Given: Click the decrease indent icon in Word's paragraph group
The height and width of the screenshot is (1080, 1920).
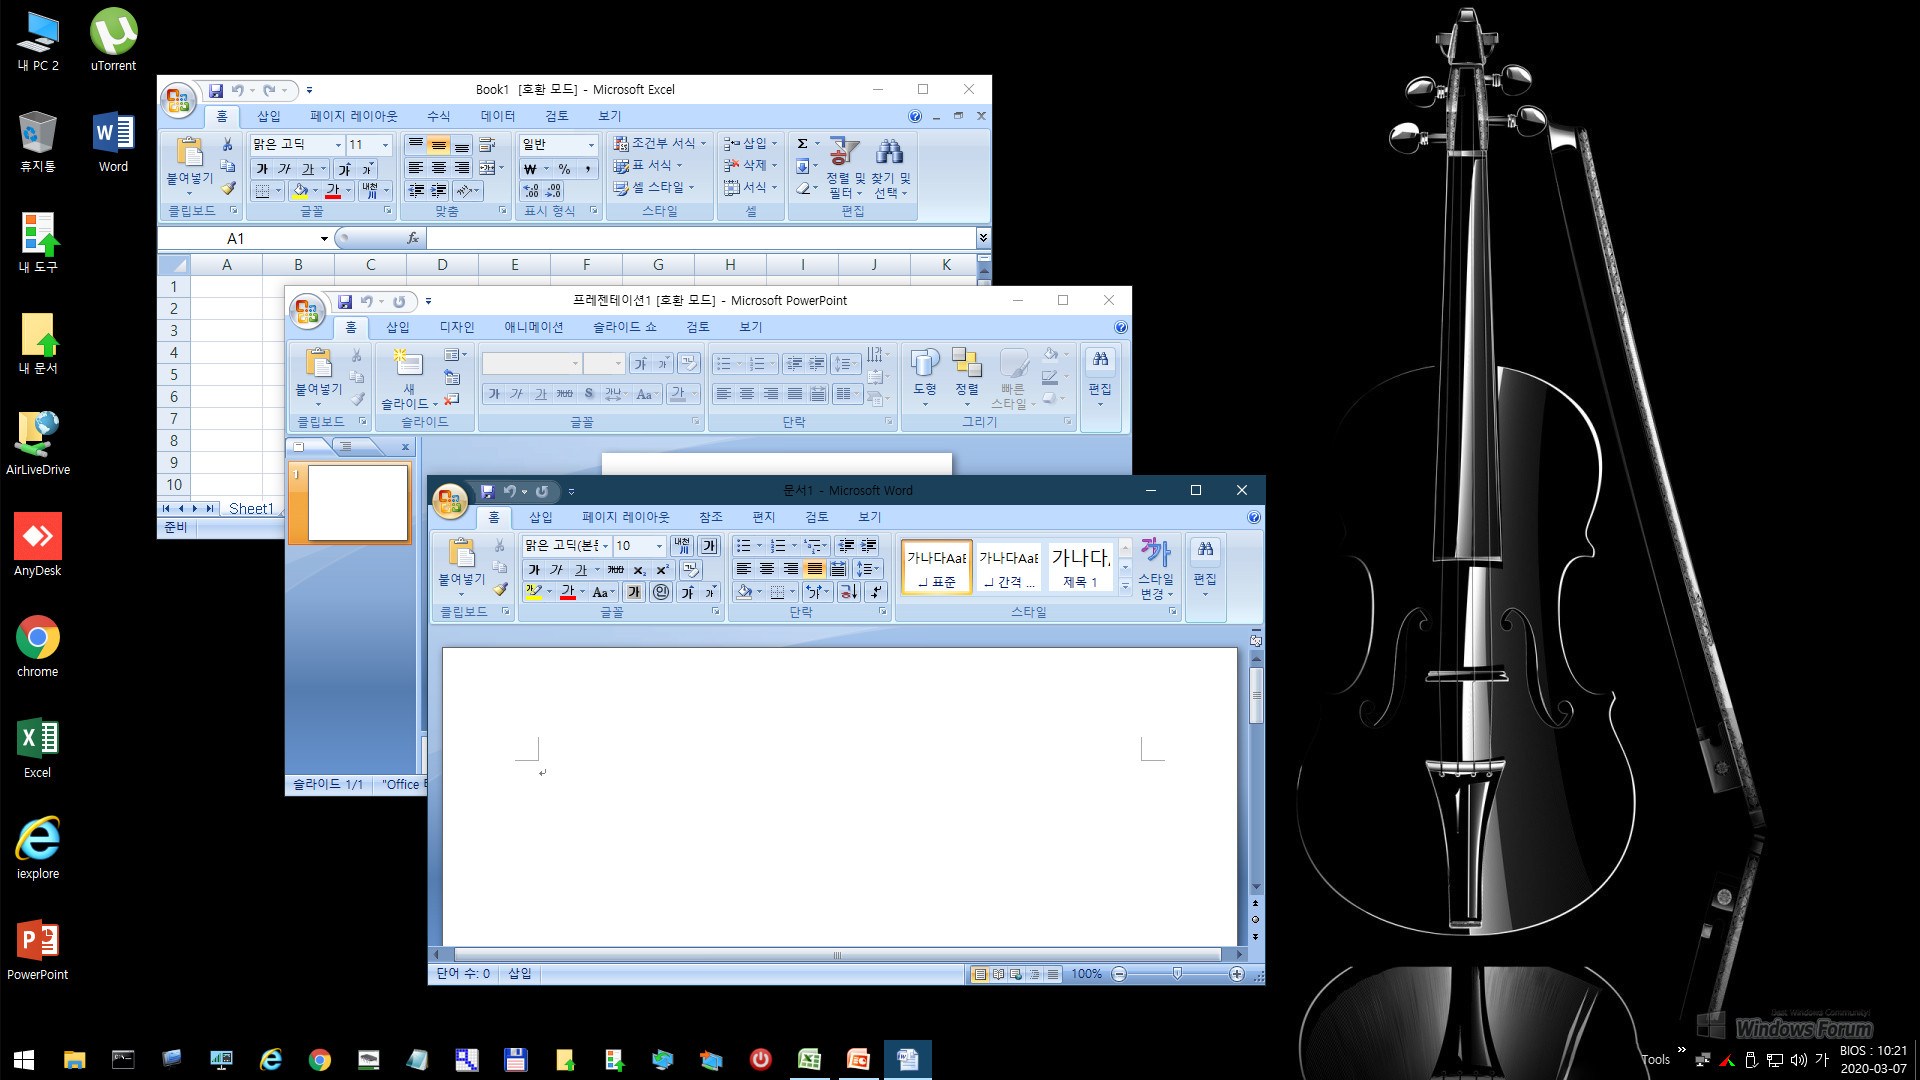Looking at the screenshot, I should pyautogui.click(x=846, y=545).
